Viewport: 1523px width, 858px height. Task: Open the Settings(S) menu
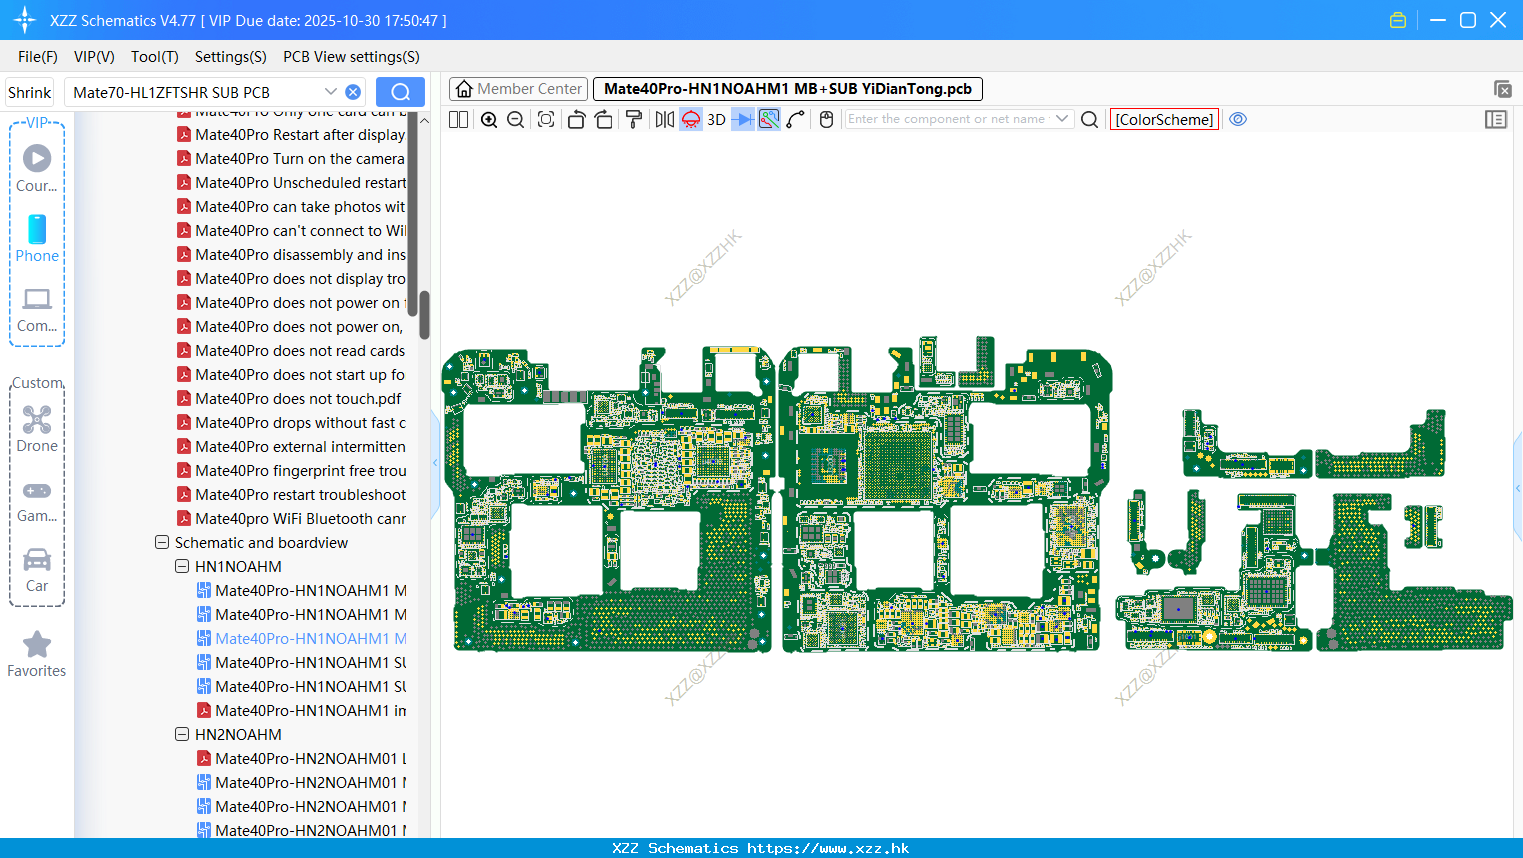(x=231, y=57)
